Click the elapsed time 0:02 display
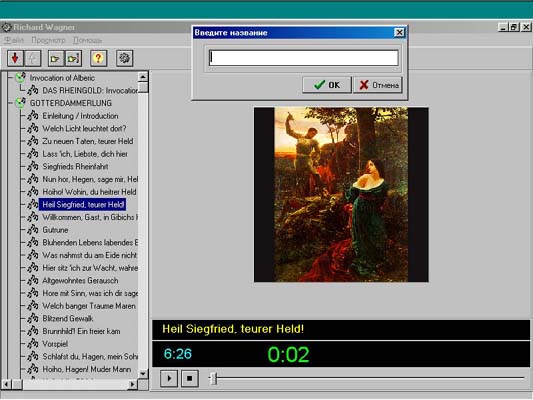The width and height of the screenshot is (533, 400). coord(288,354)
